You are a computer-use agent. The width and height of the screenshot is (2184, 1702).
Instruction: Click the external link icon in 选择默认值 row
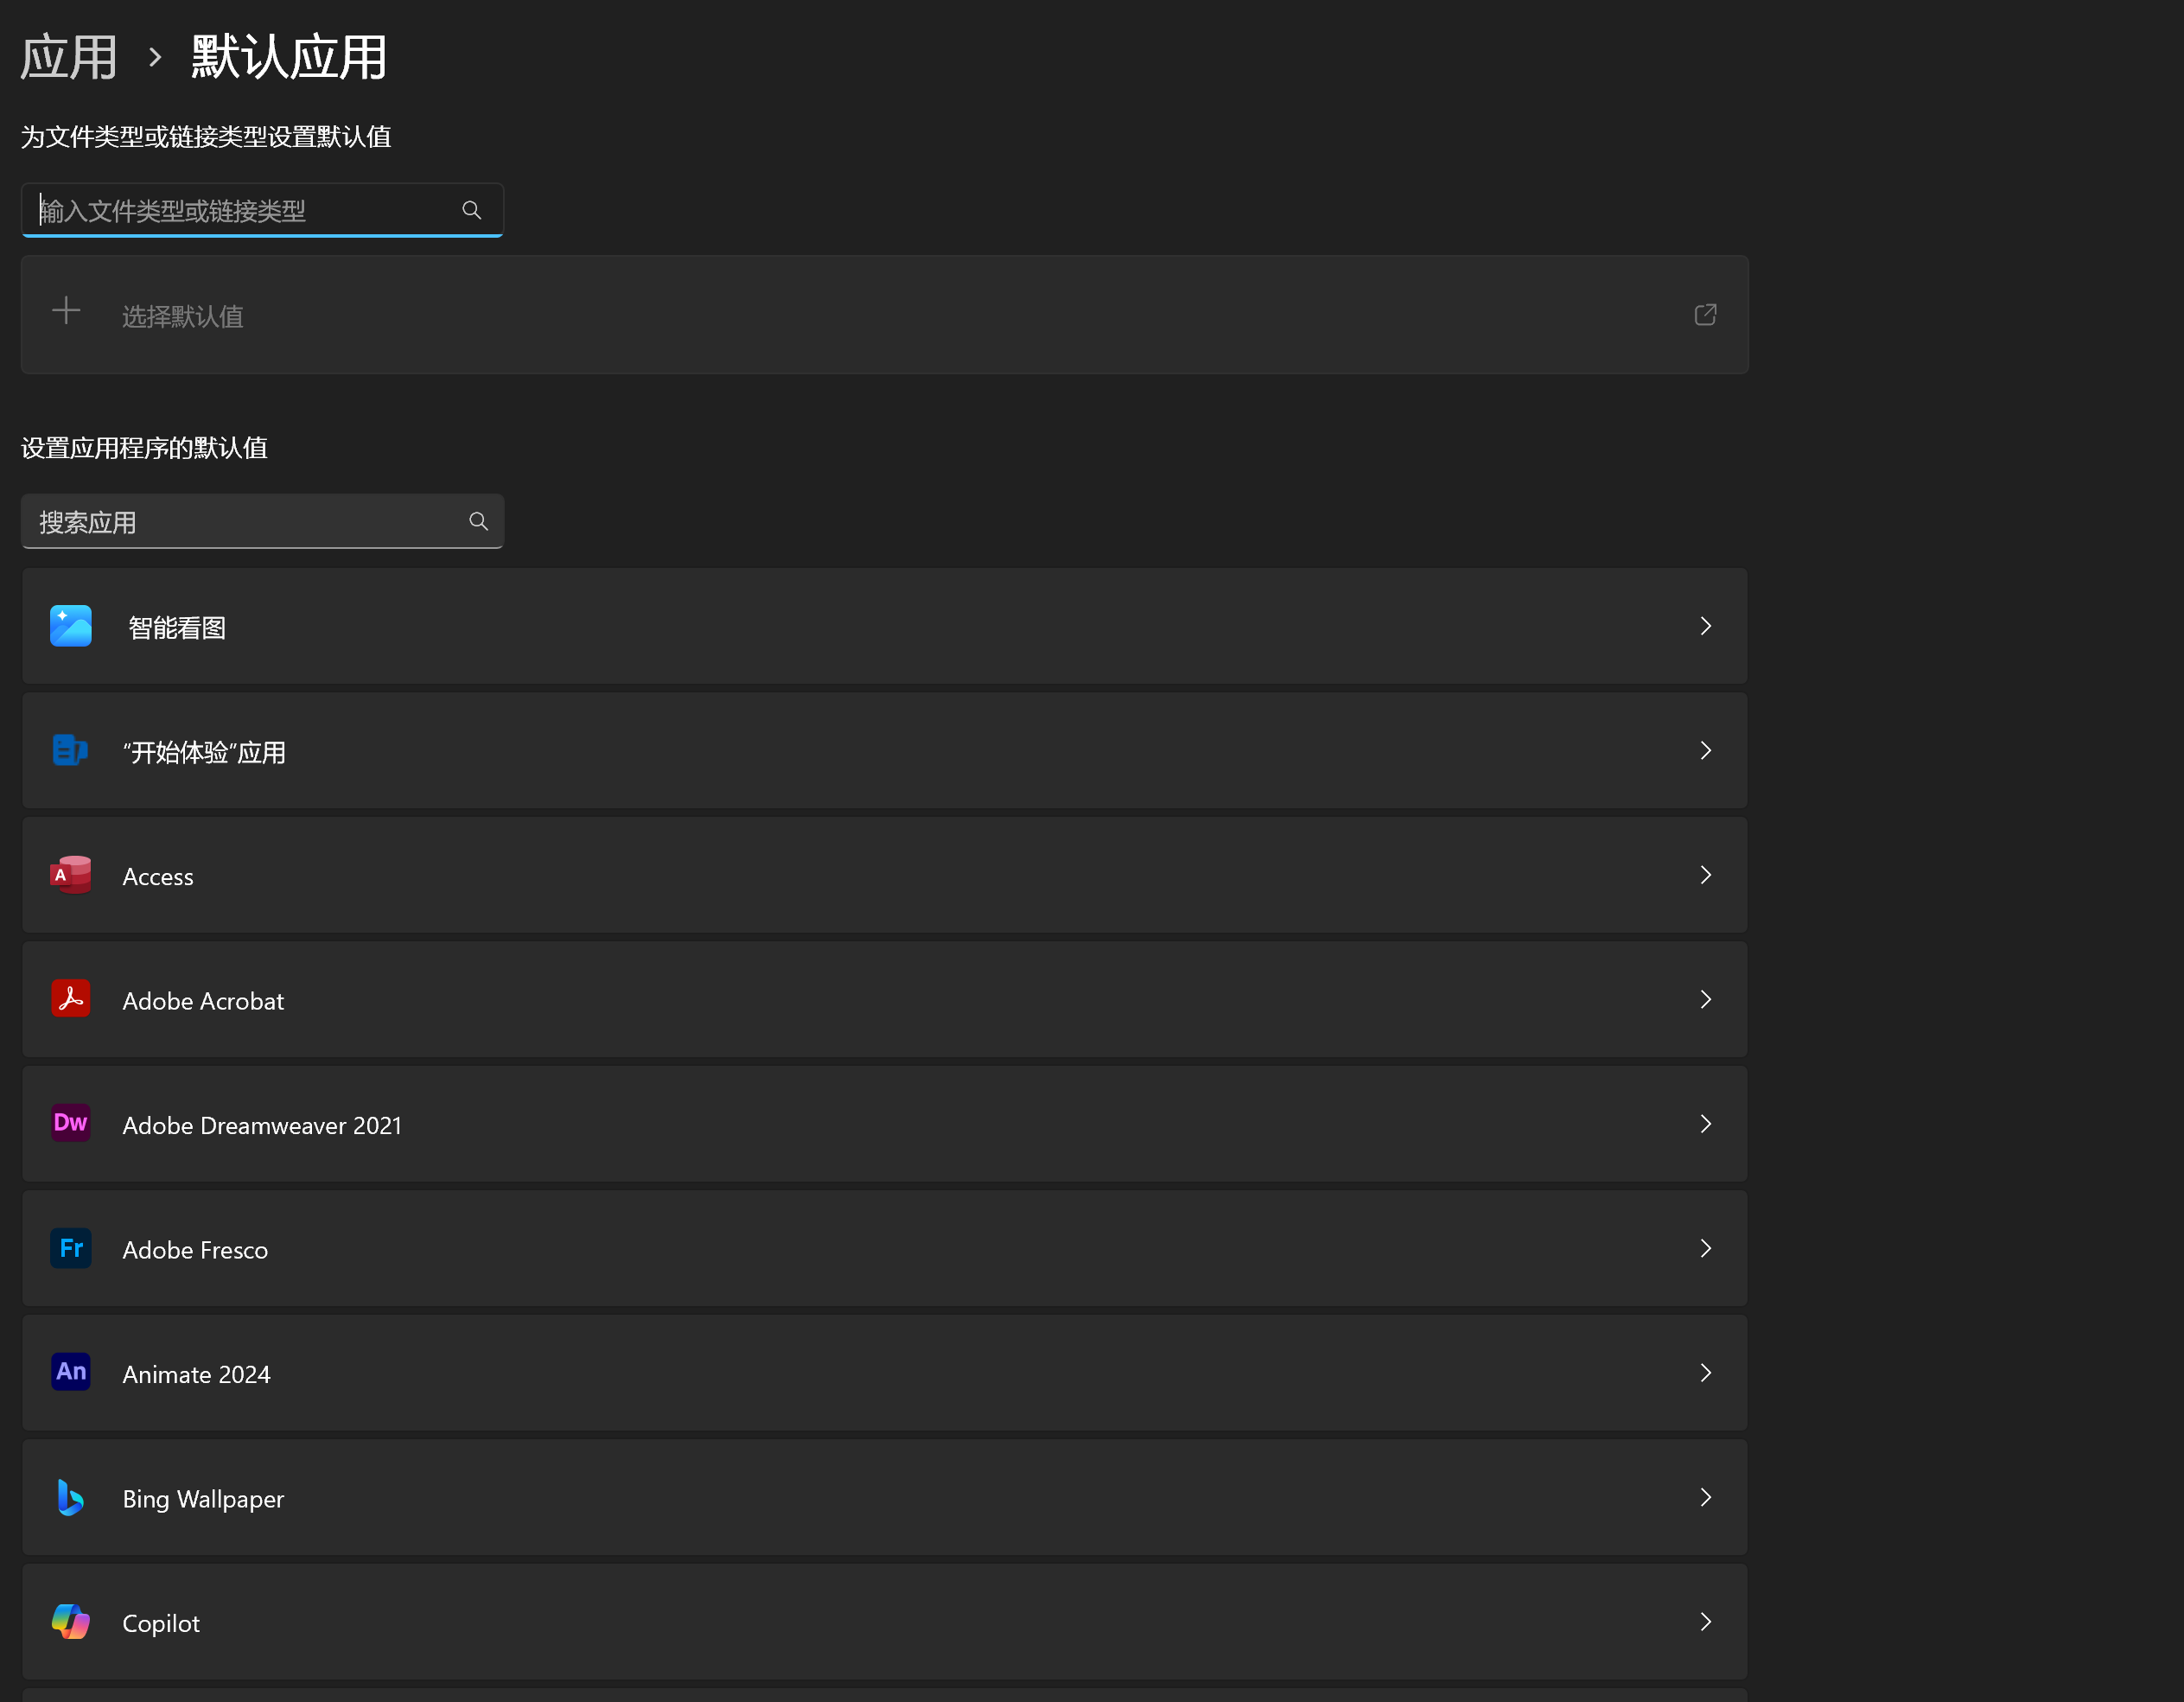pyautogui.click(x=1706, y=315)
